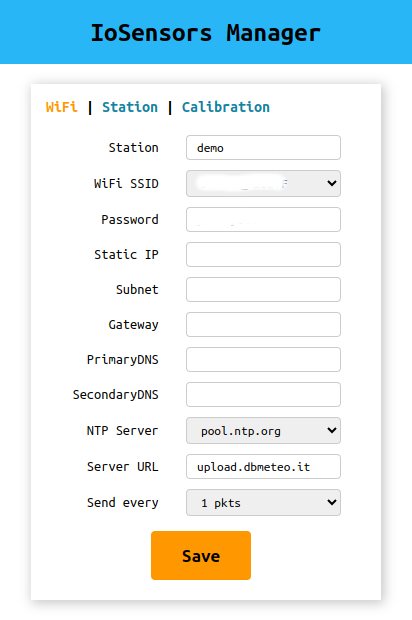Open the WiFi SSID dropdown
The height and width of the screenshot is (620, 412).
coord(263,183)
